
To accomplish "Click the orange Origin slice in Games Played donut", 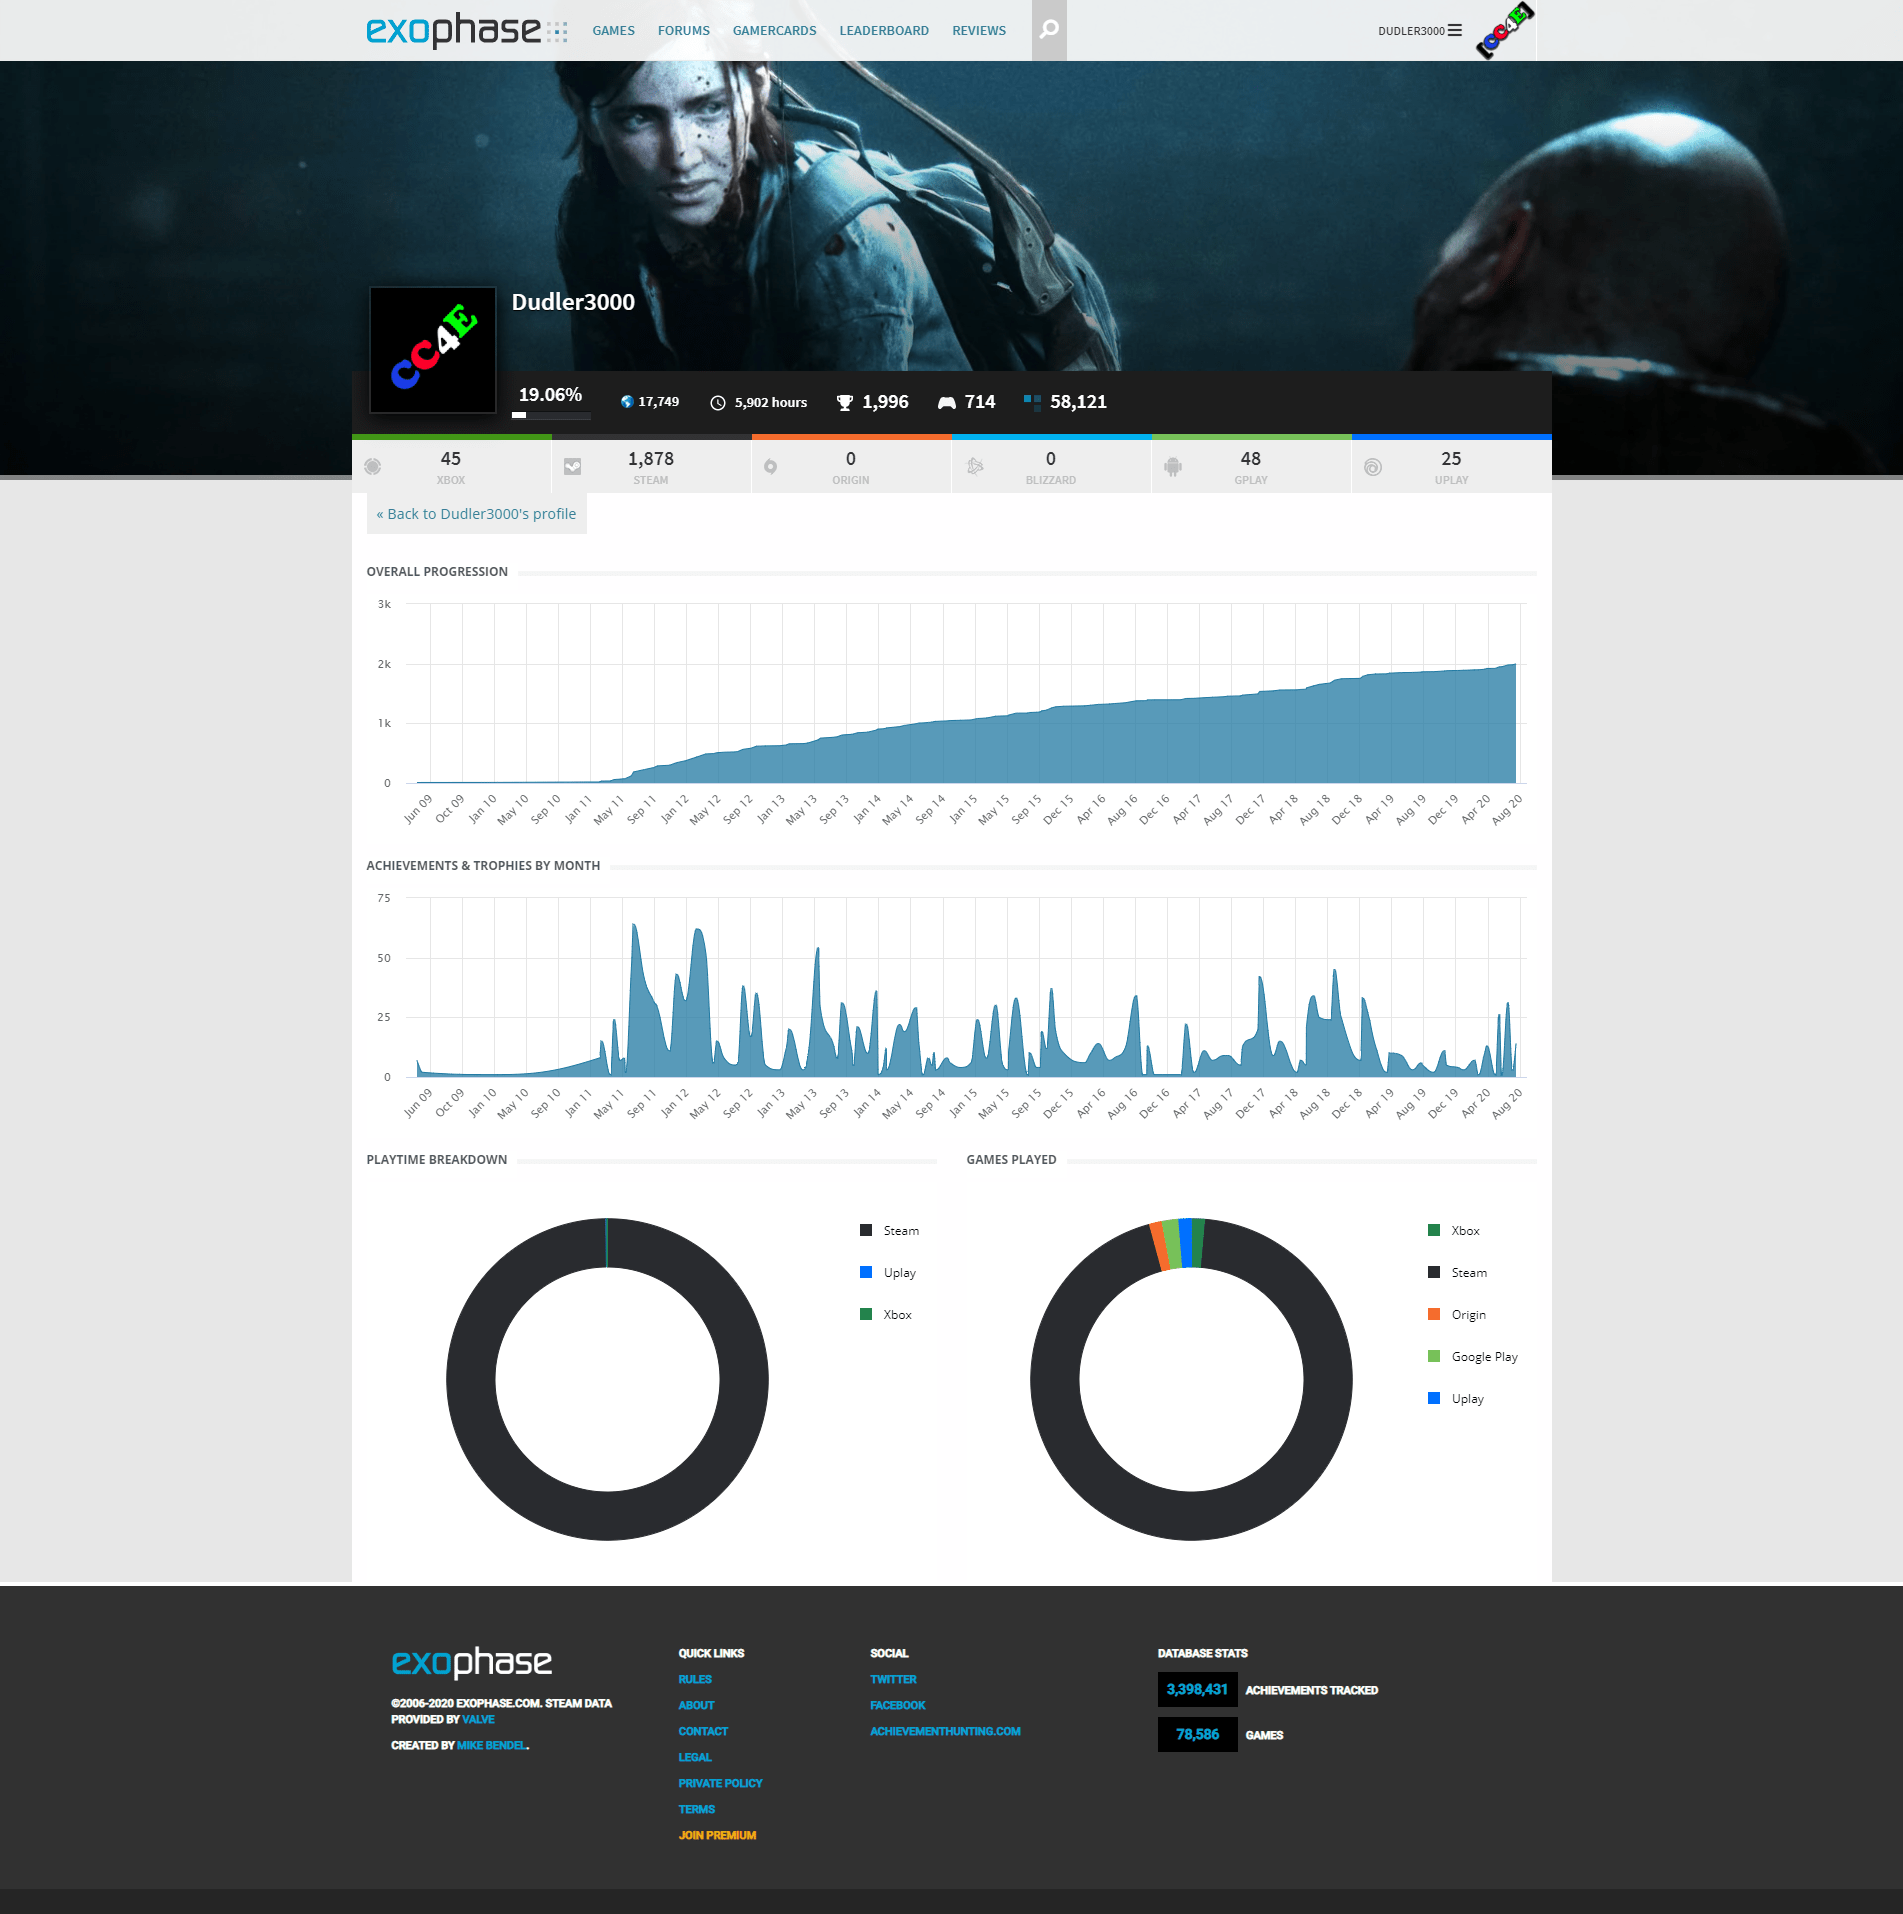I will [1159, 1246].
